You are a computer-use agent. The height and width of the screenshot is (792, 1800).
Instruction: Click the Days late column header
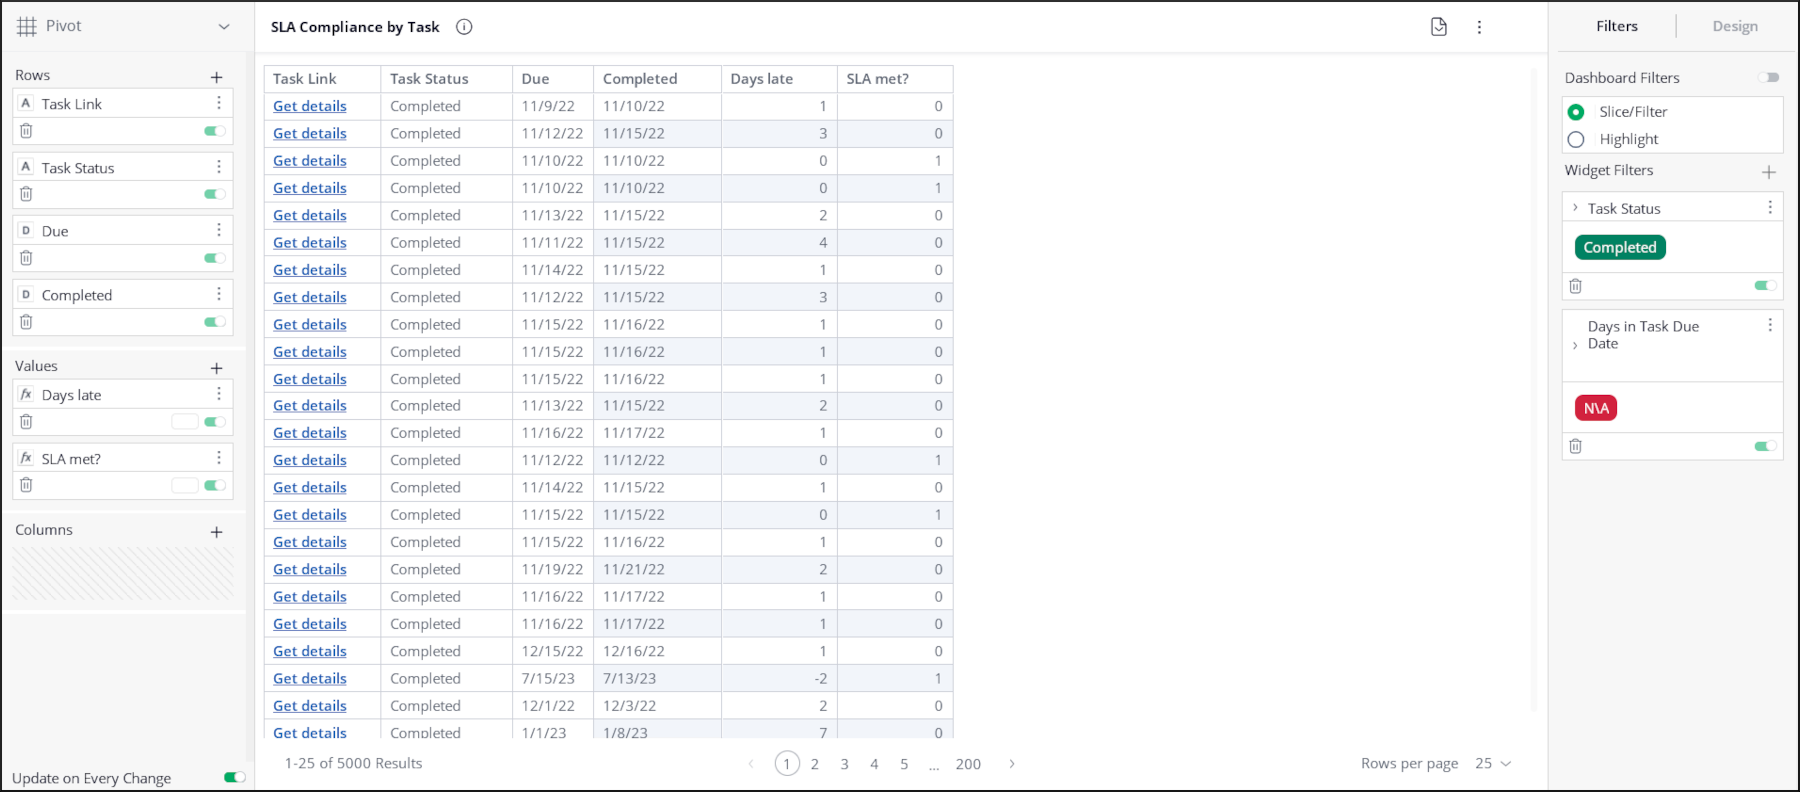(x=779, y=79)
